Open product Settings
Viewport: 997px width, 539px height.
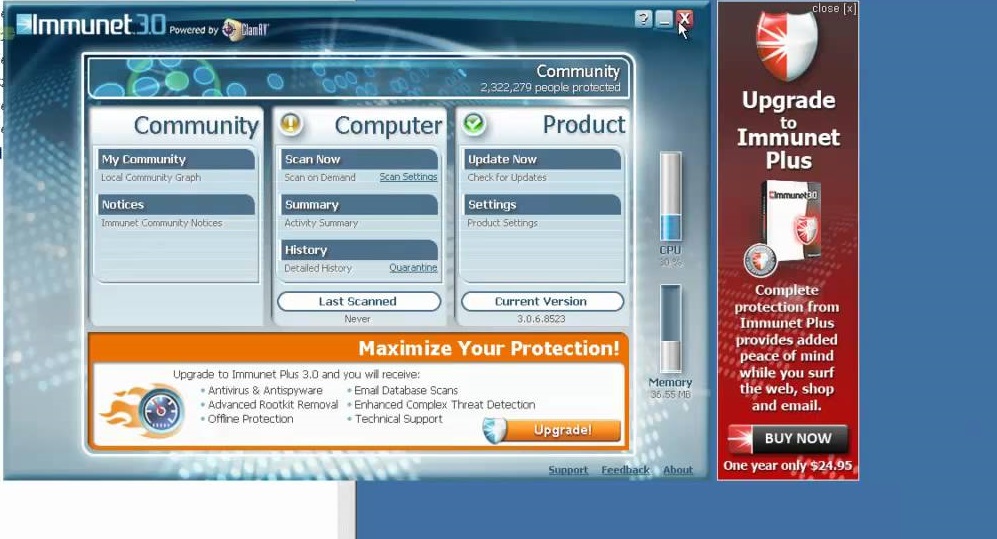[x=542, y=205]
